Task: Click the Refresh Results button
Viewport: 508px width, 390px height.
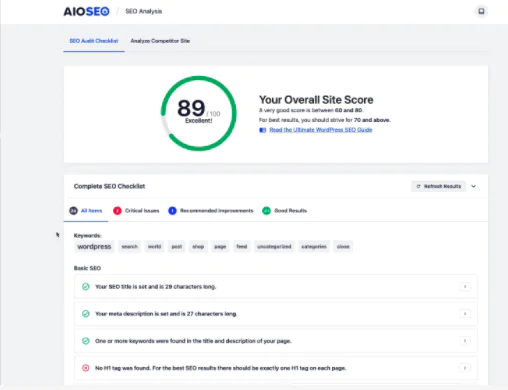Action: click(438, 186)
